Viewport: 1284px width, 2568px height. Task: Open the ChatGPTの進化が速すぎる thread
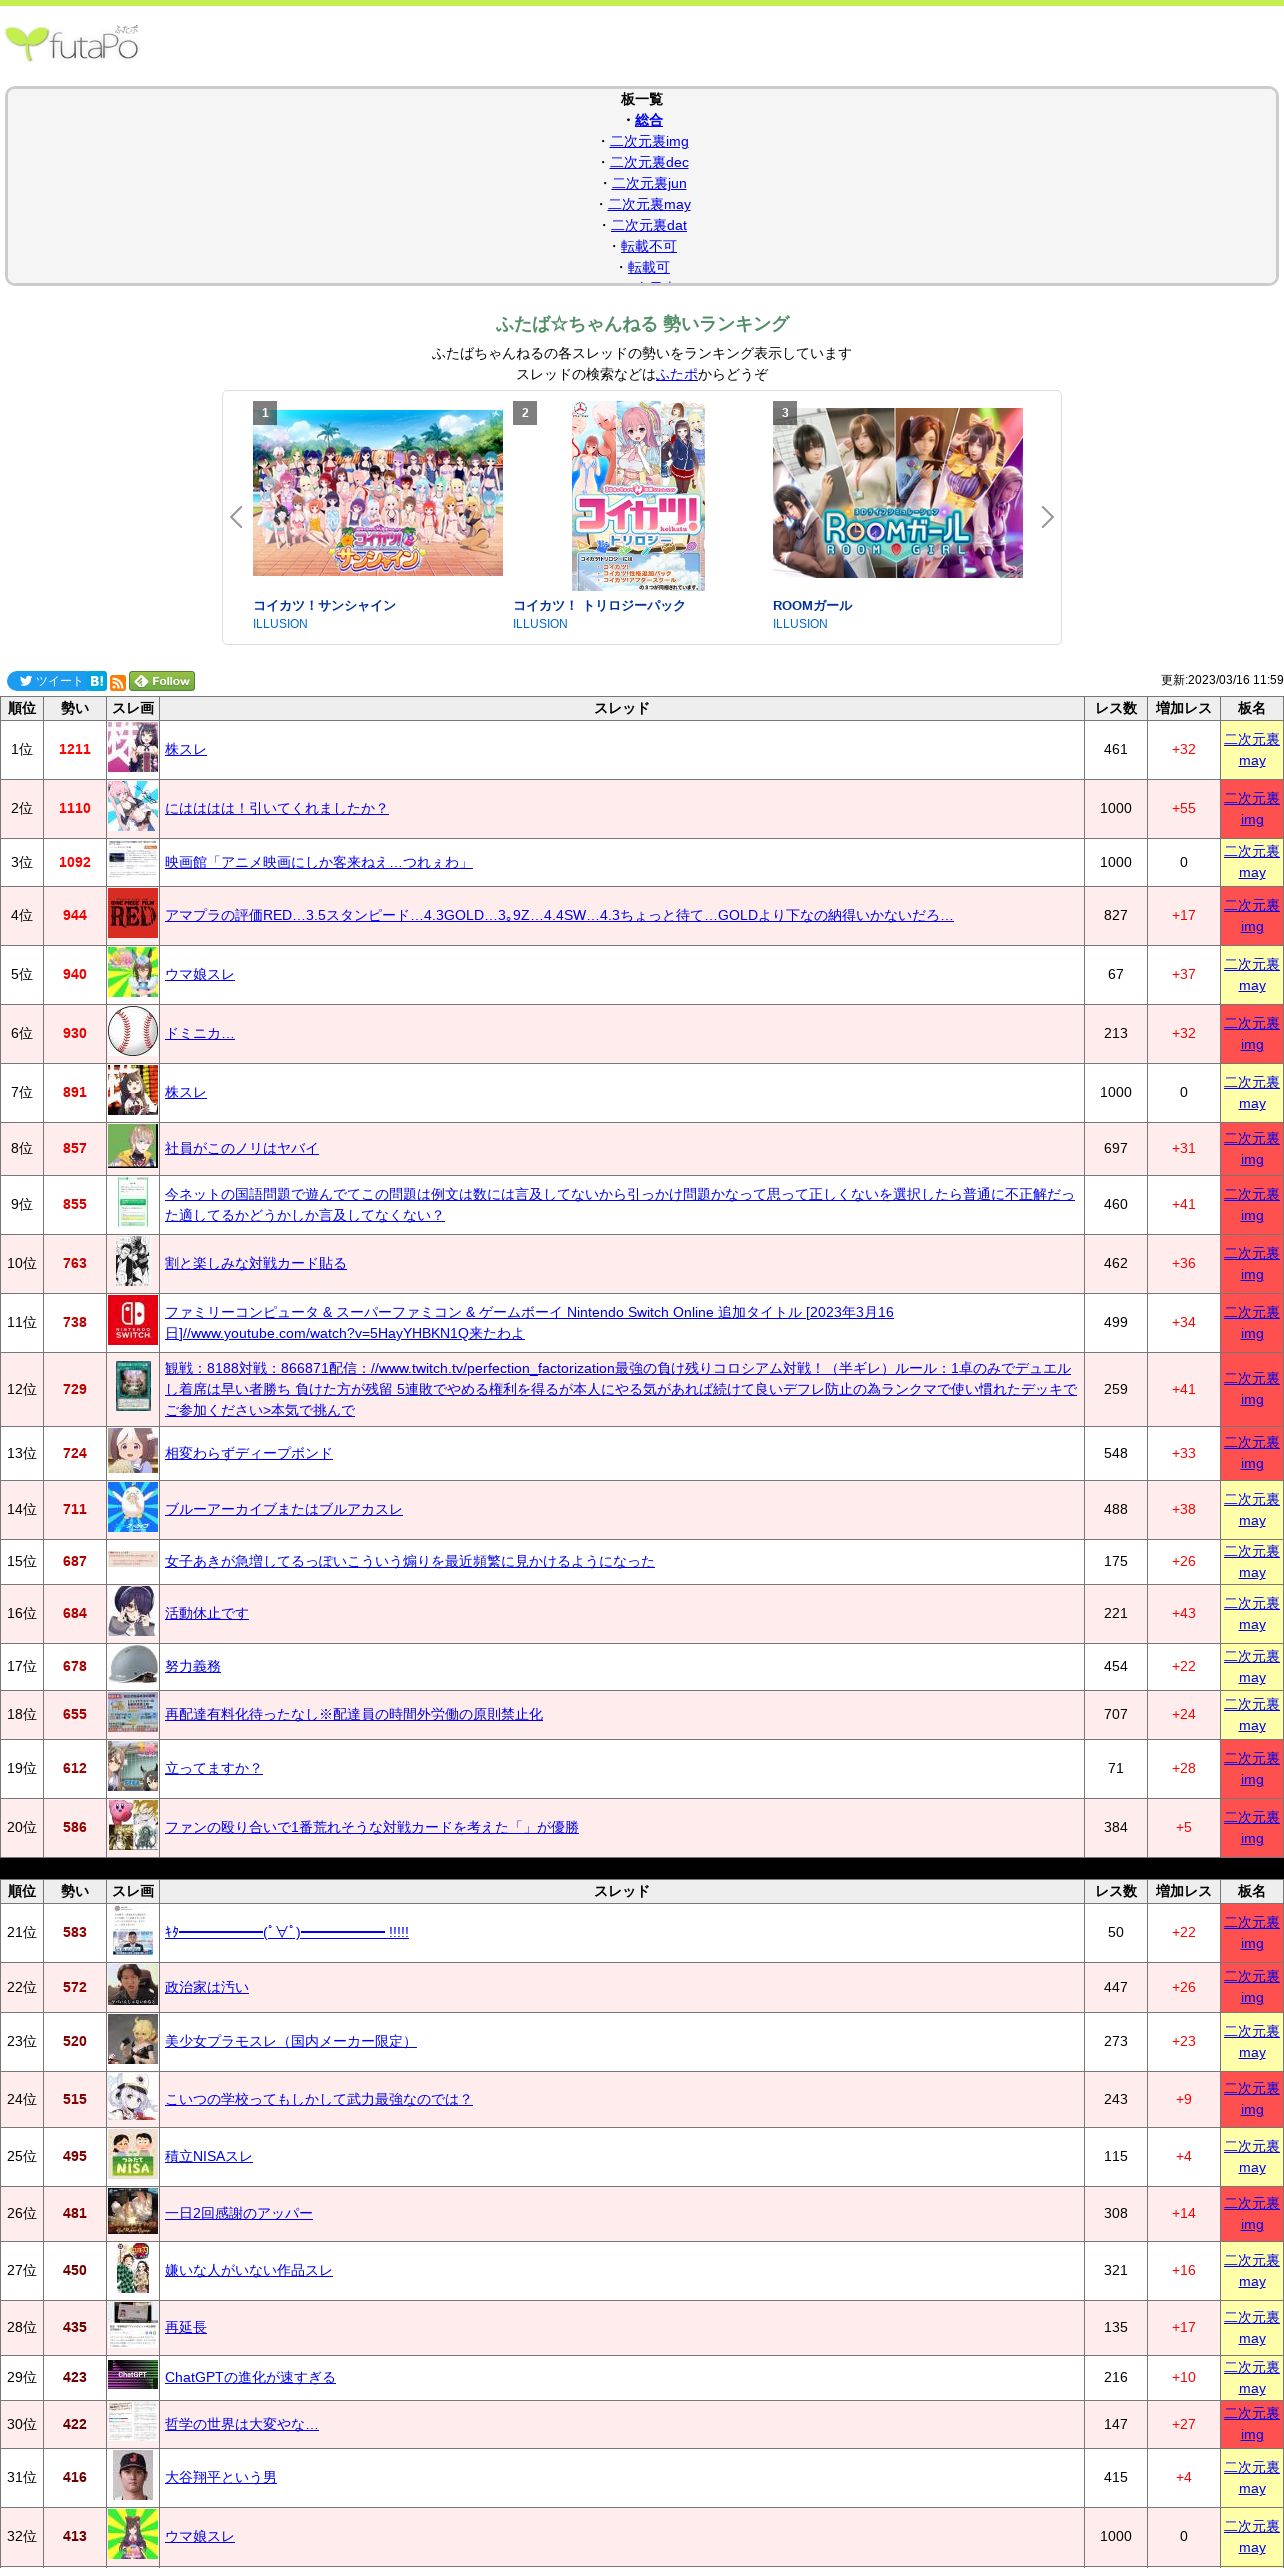pos(250,2377)
